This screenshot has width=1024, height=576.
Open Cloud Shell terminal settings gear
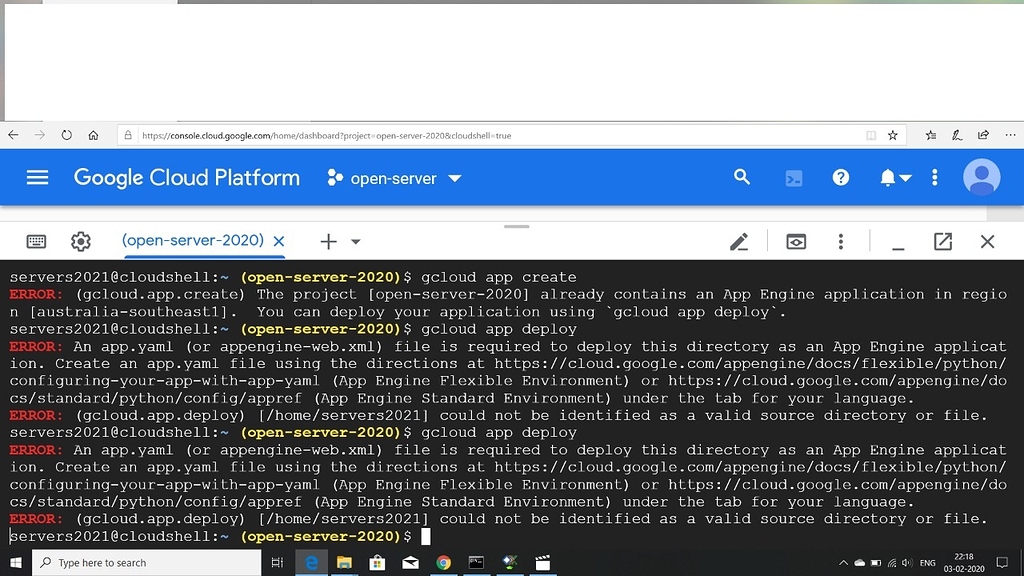[81, 241]
